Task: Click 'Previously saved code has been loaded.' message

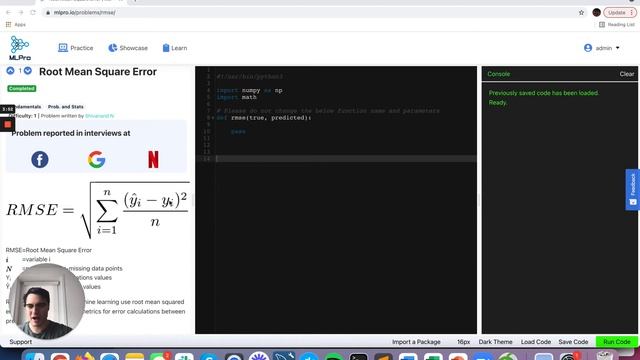Action: pos(543,93)
